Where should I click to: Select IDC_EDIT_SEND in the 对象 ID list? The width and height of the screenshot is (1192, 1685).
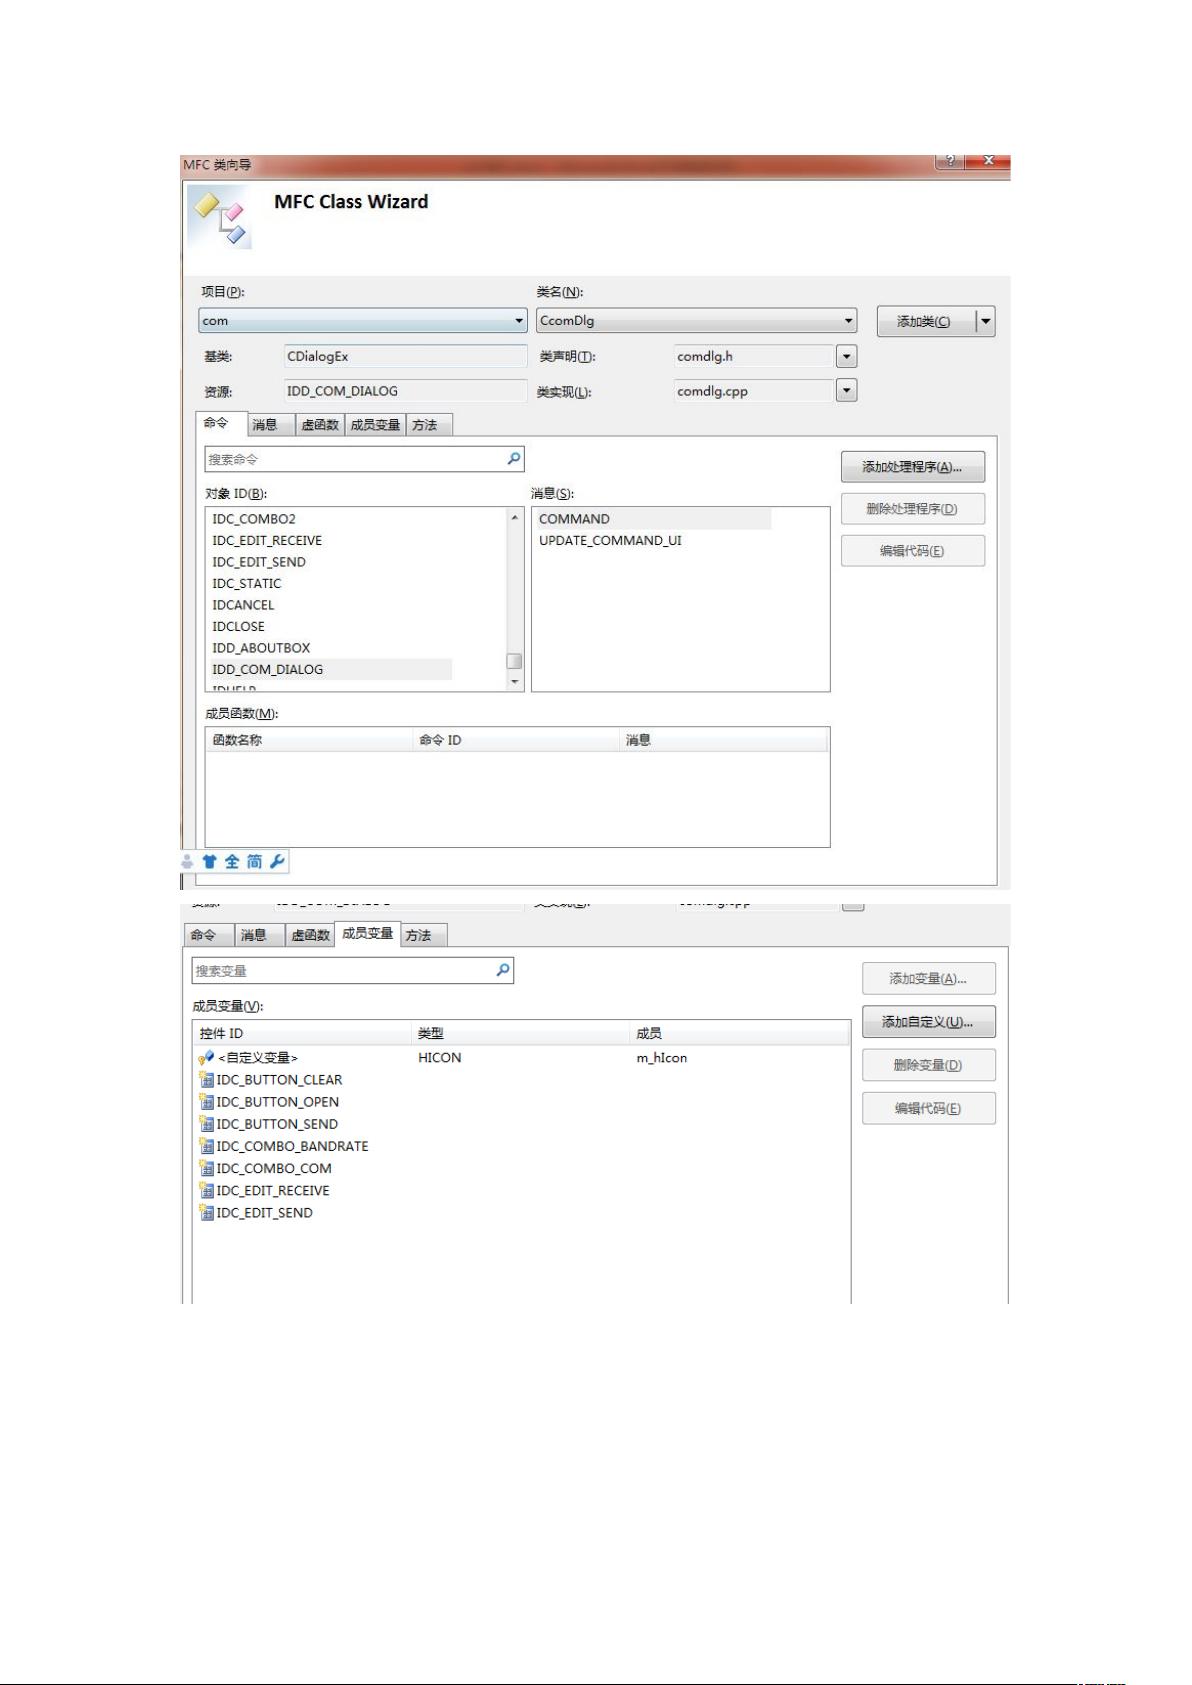[x=259, y=562]
